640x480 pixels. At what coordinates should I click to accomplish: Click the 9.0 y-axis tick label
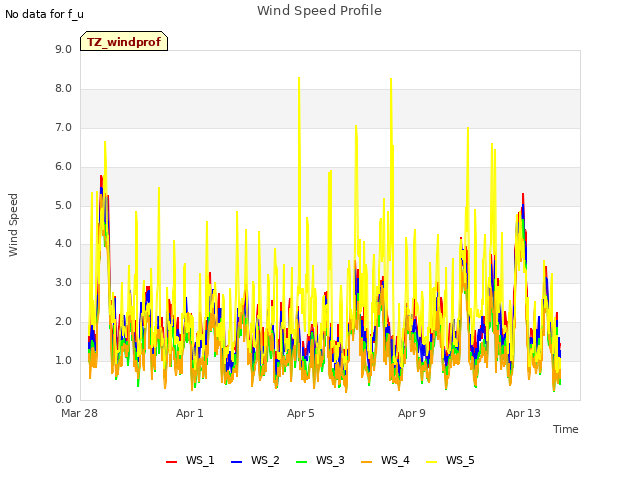64,49
